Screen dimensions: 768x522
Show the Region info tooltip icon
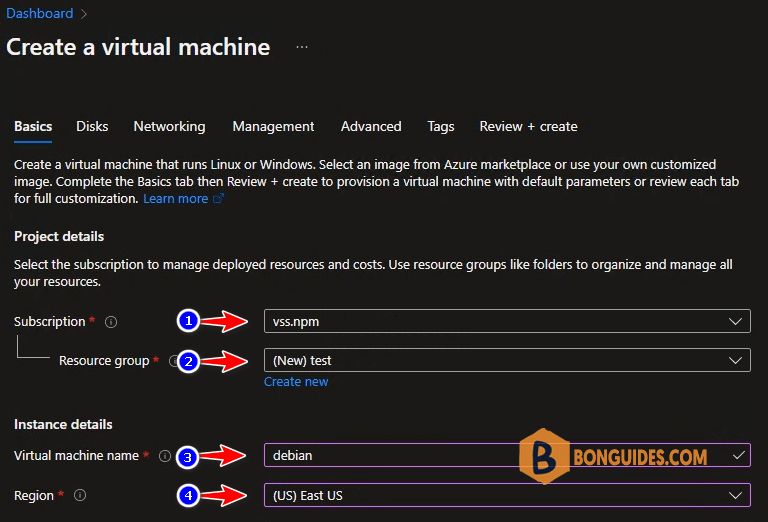click(80, 495)
